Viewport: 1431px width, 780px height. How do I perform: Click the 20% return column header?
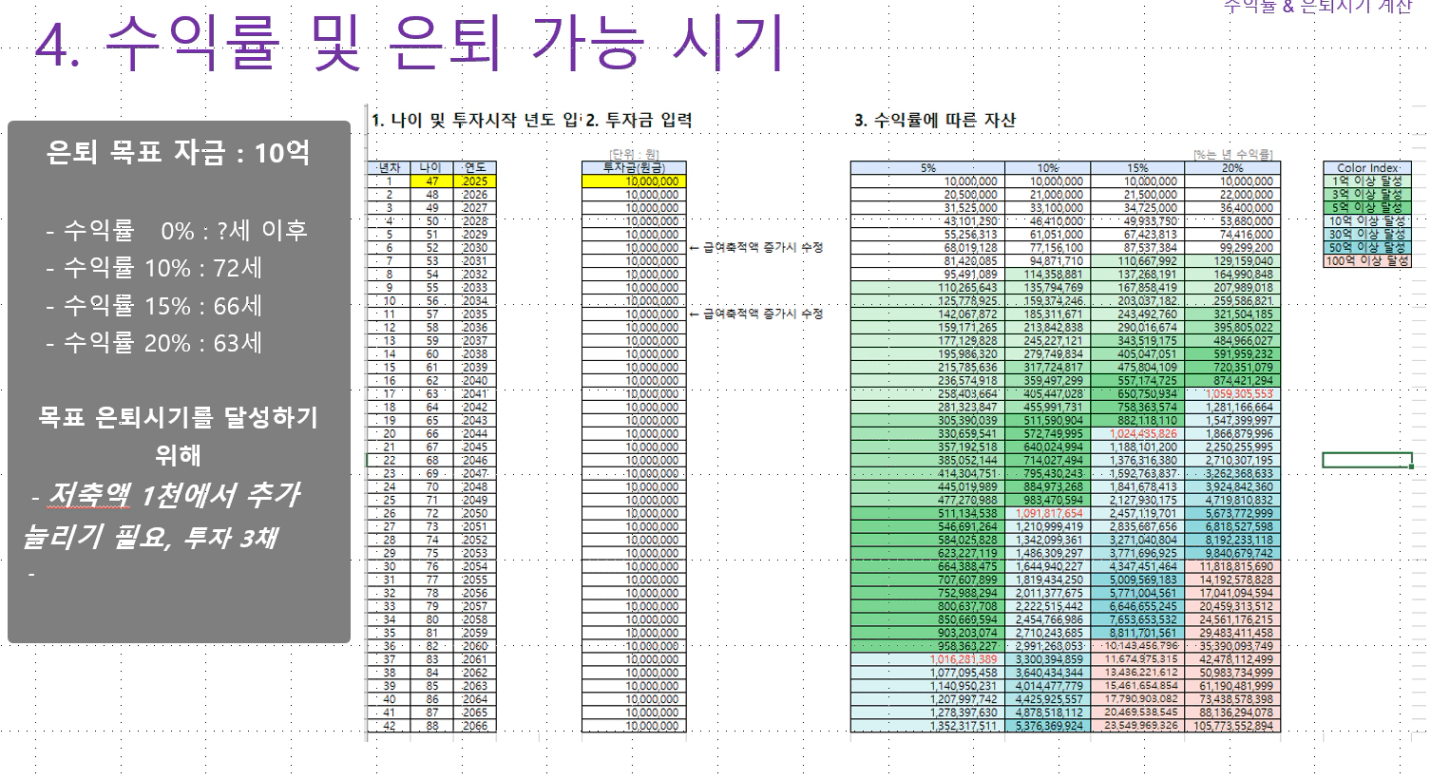point(1232,168)
